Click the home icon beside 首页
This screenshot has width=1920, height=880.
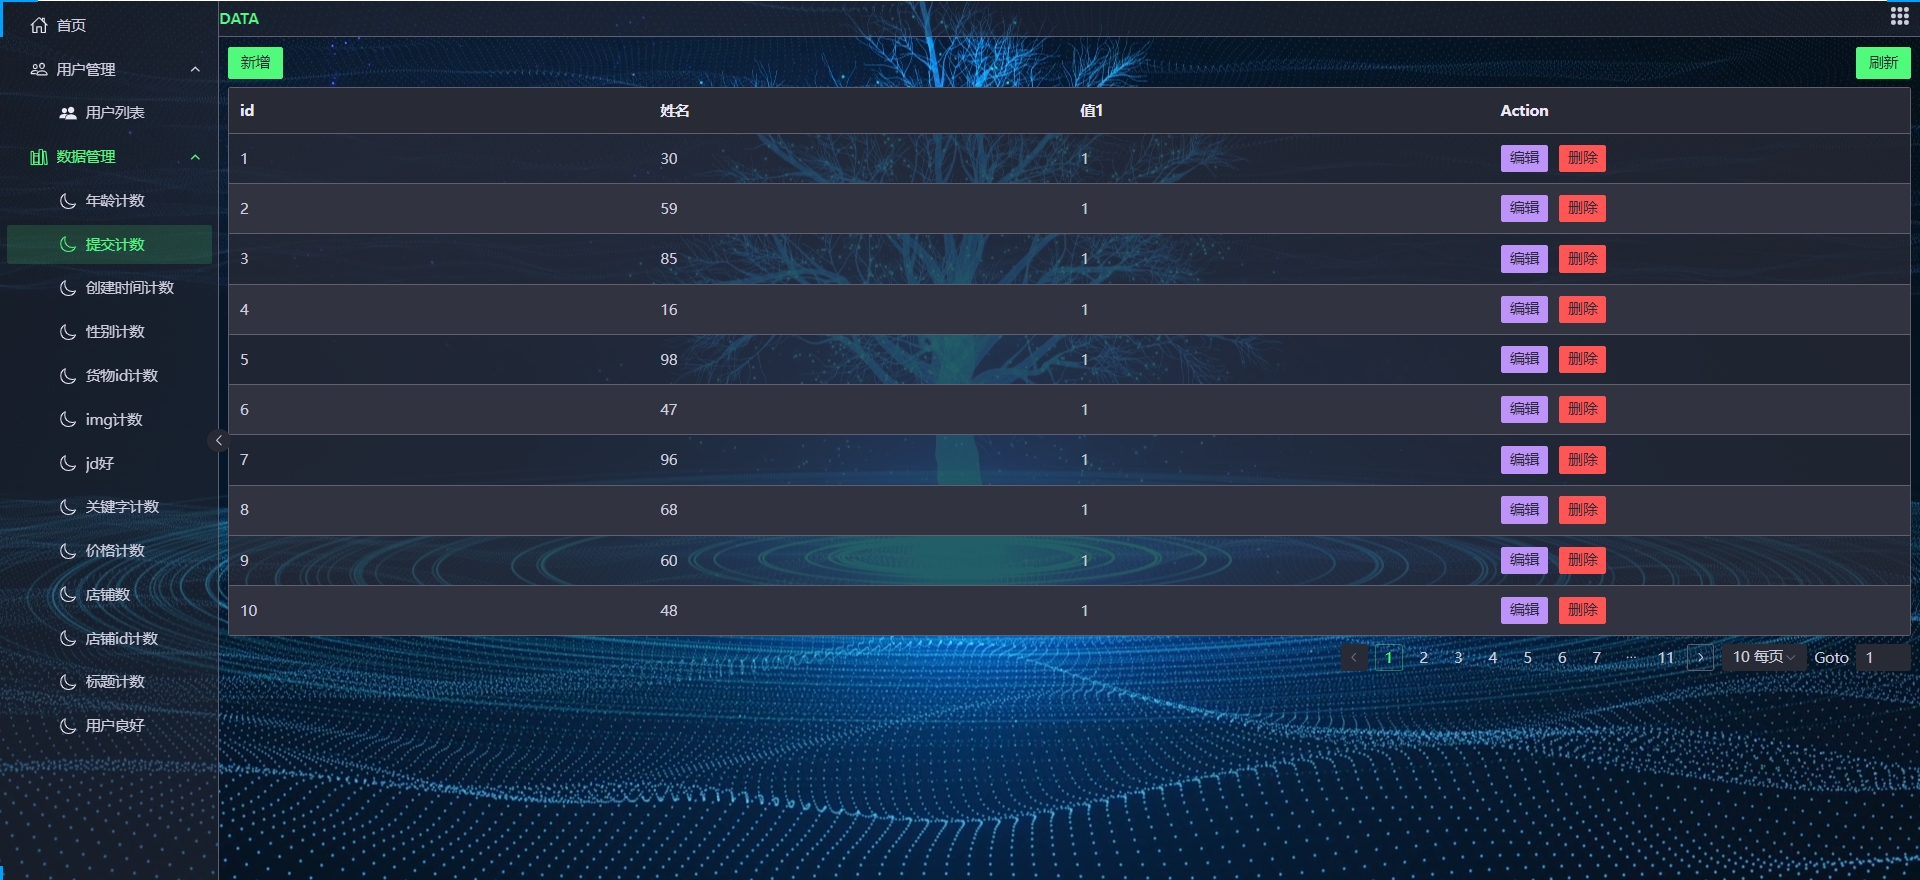[x=39, y=25]
